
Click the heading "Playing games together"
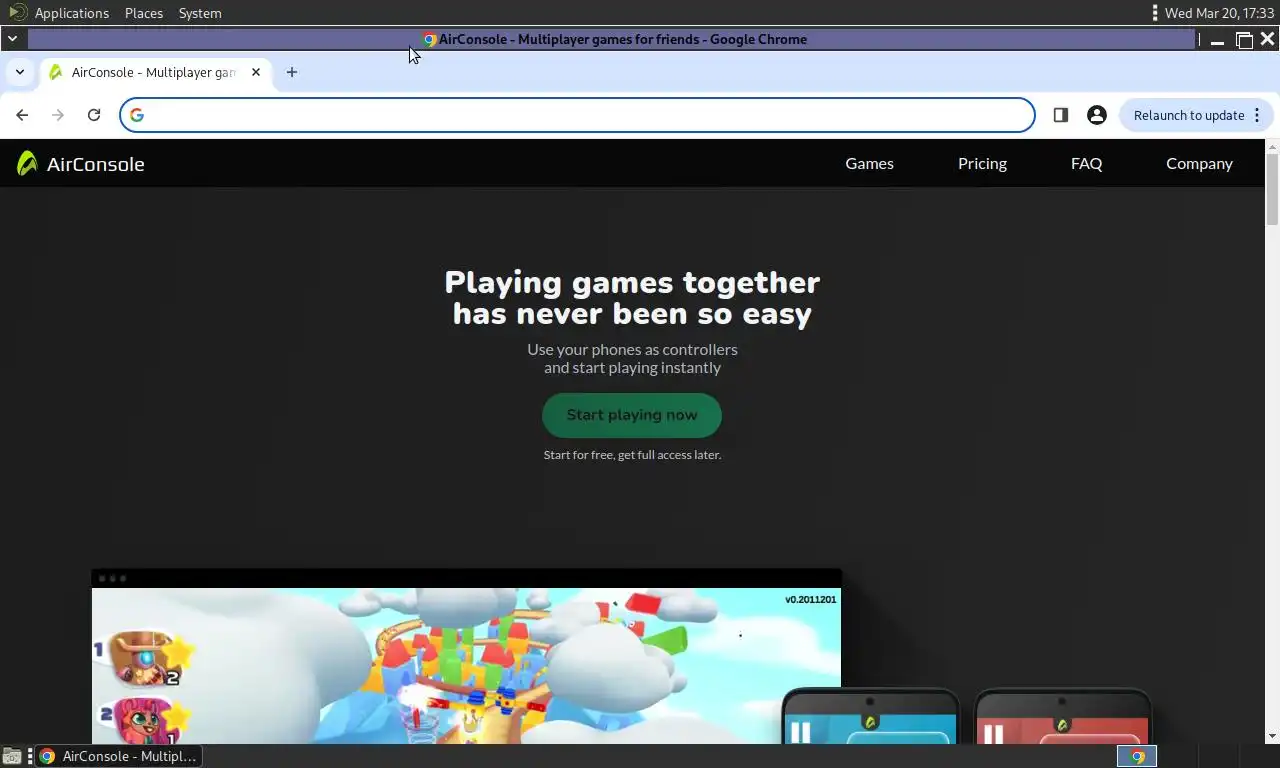(x=632, y=283)
